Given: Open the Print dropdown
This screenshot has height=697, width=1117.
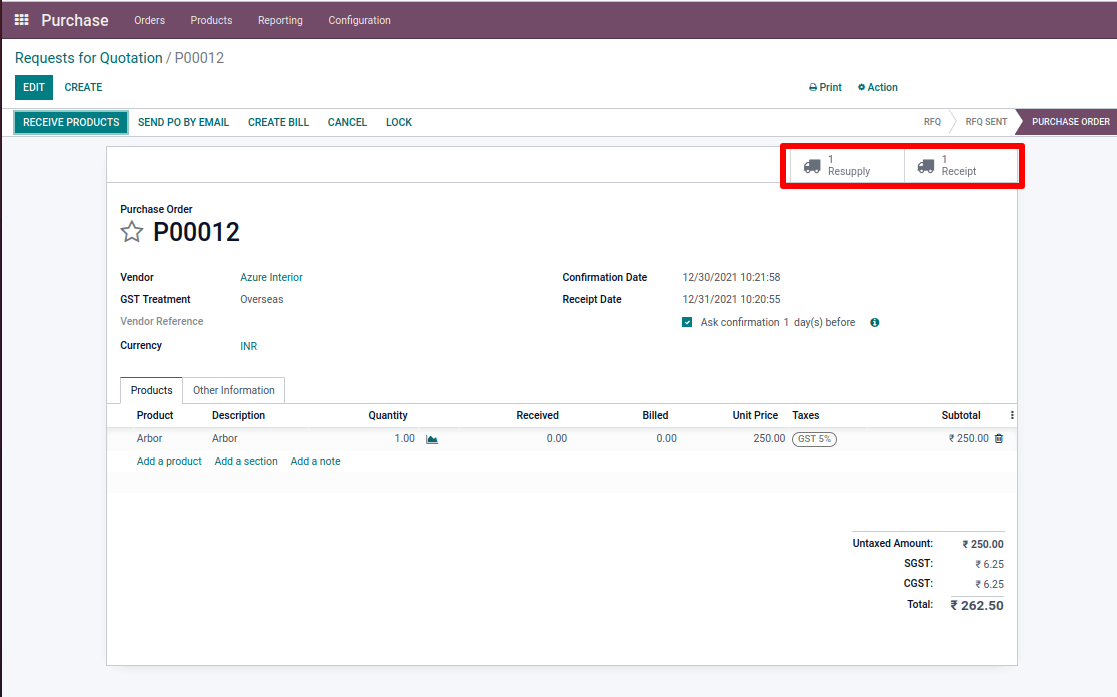Looking at the screenshot, I should point(825,87).
